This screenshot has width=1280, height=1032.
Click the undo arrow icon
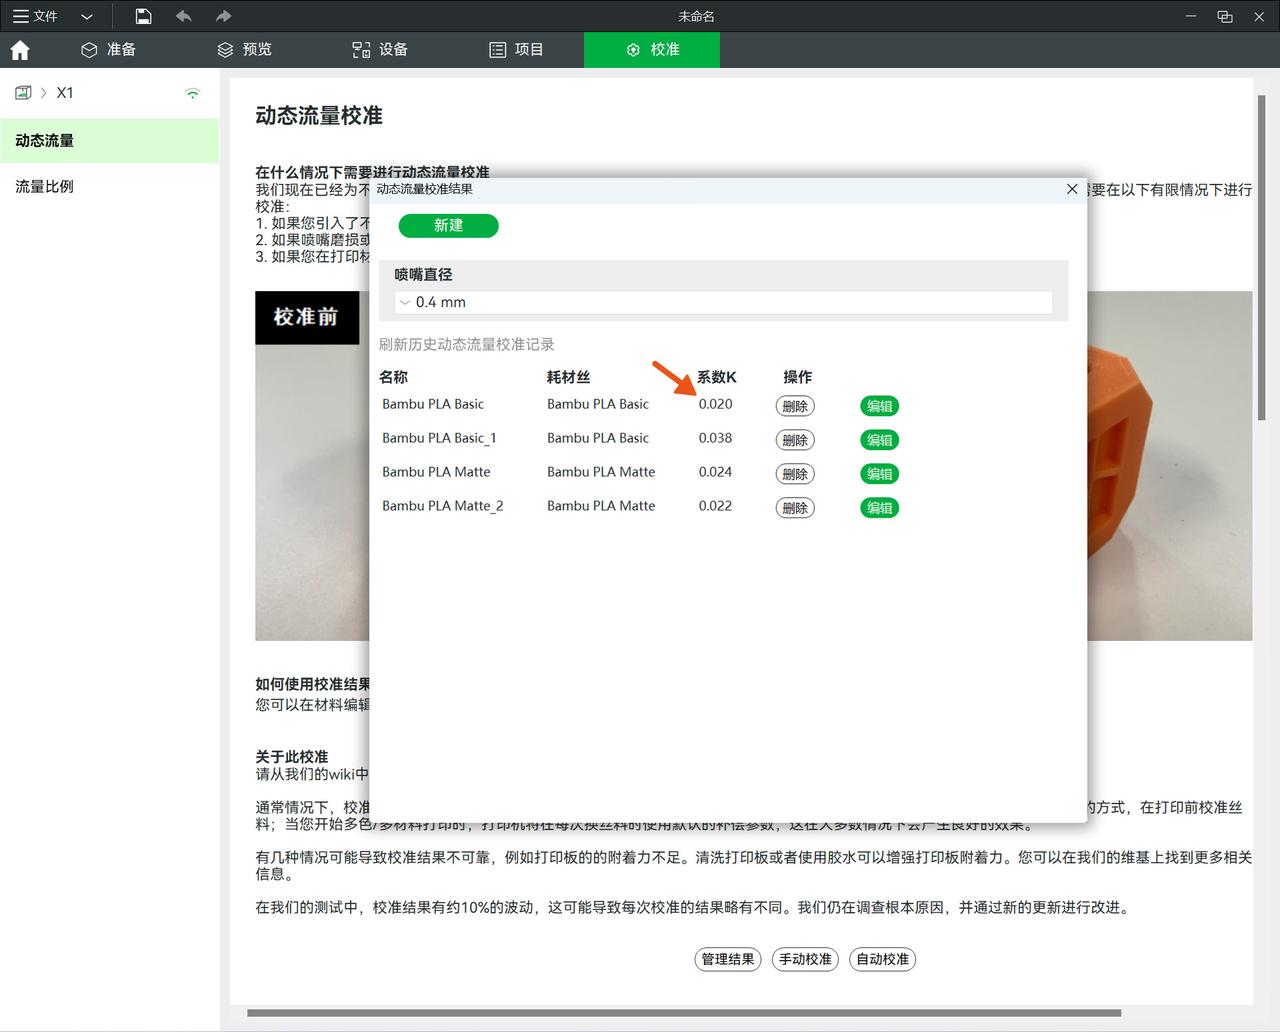coord(183,16)
